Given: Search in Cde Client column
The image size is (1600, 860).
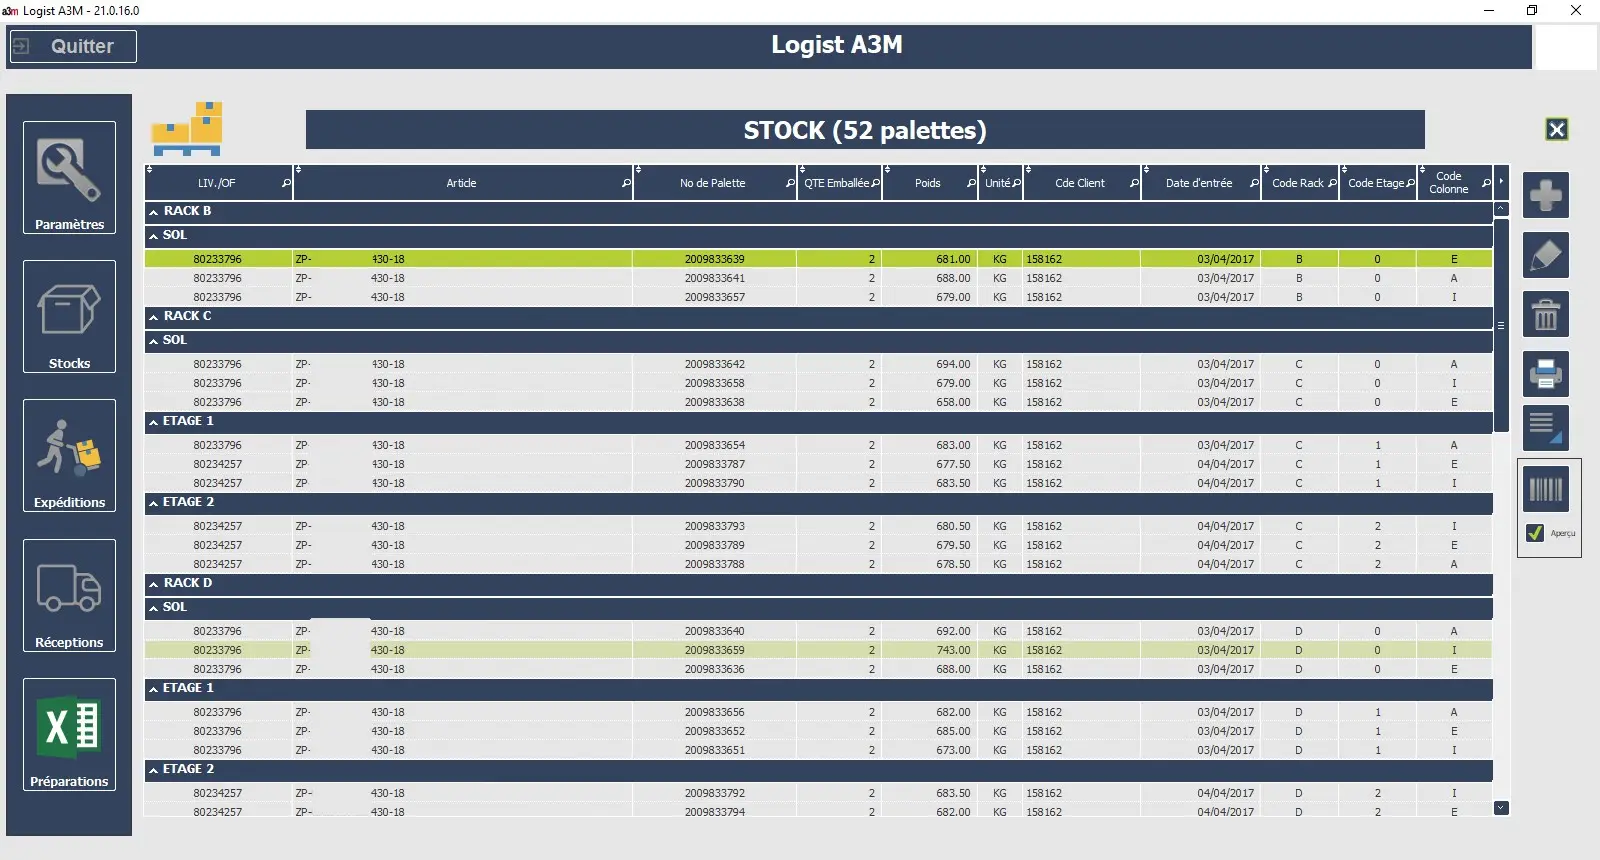Looking at the screenshot, I should click(1134, 184).
